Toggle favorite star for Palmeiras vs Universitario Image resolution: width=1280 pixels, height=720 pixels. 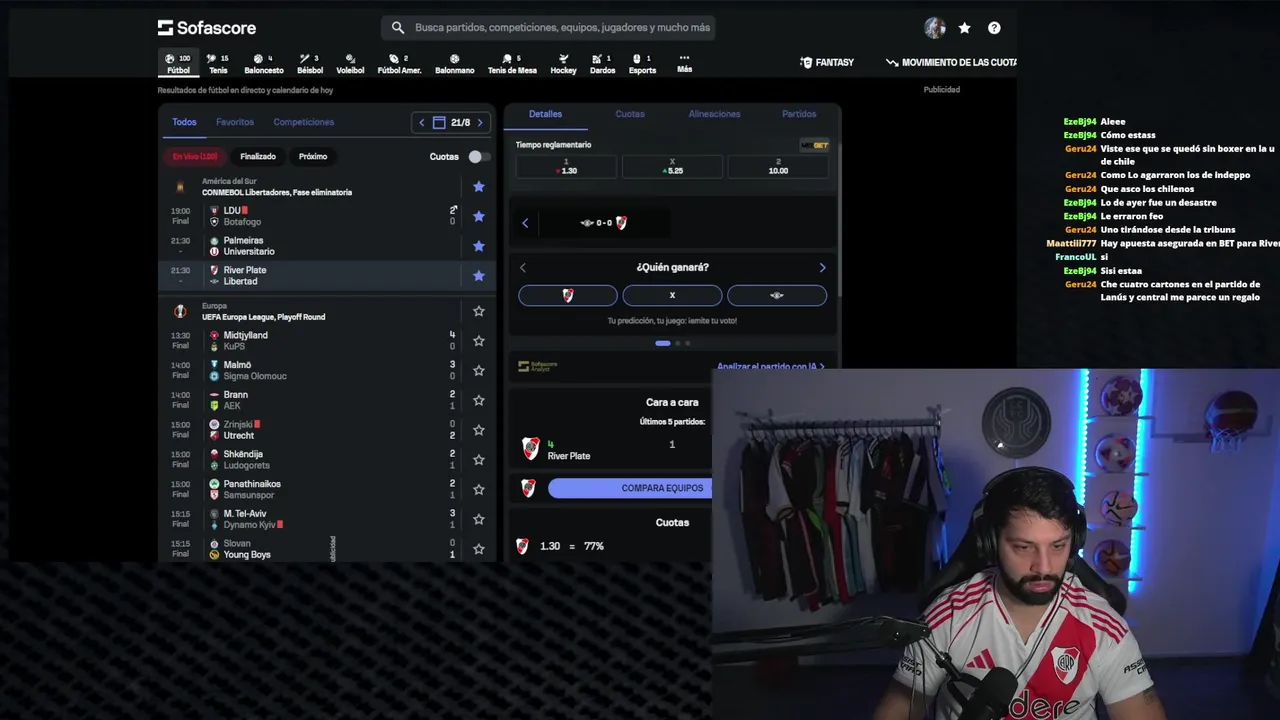[479, 246]
